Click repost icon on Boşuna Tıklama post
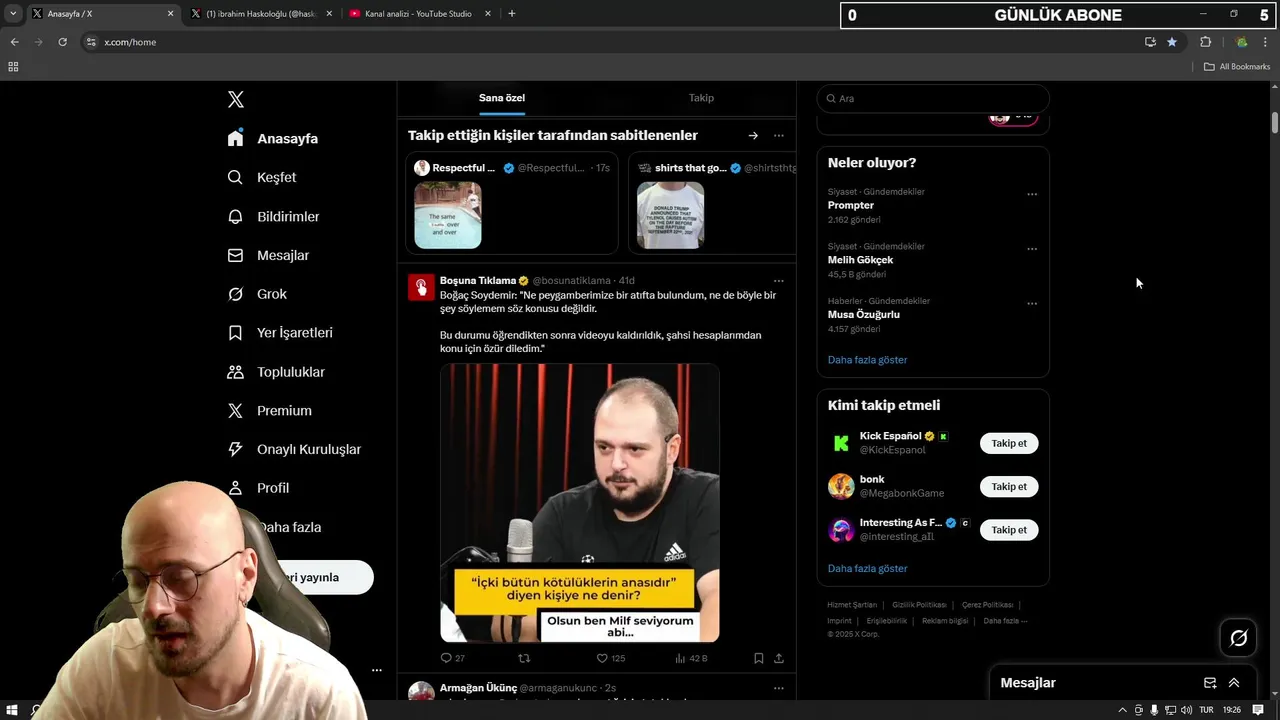The width and height of the screenshot is (1280, 720). (x=523, y=658)
